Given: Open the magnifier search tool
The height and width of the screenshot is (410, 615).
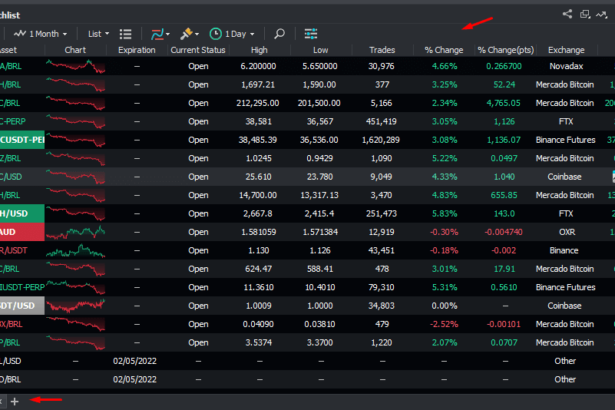Looking at the screenshot, I should click(x=279, y=34).
